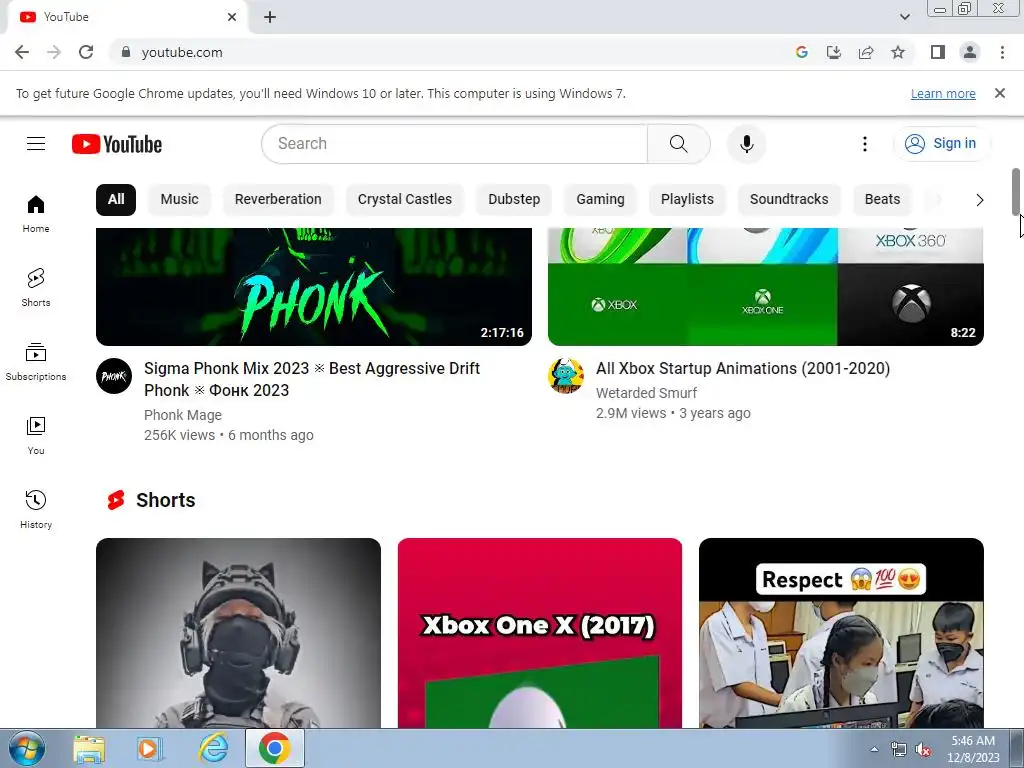The width and height of the screenshot is (1024, 768).
Task: Open the Phonk mix video thumbnail
Action: (314, 287)
